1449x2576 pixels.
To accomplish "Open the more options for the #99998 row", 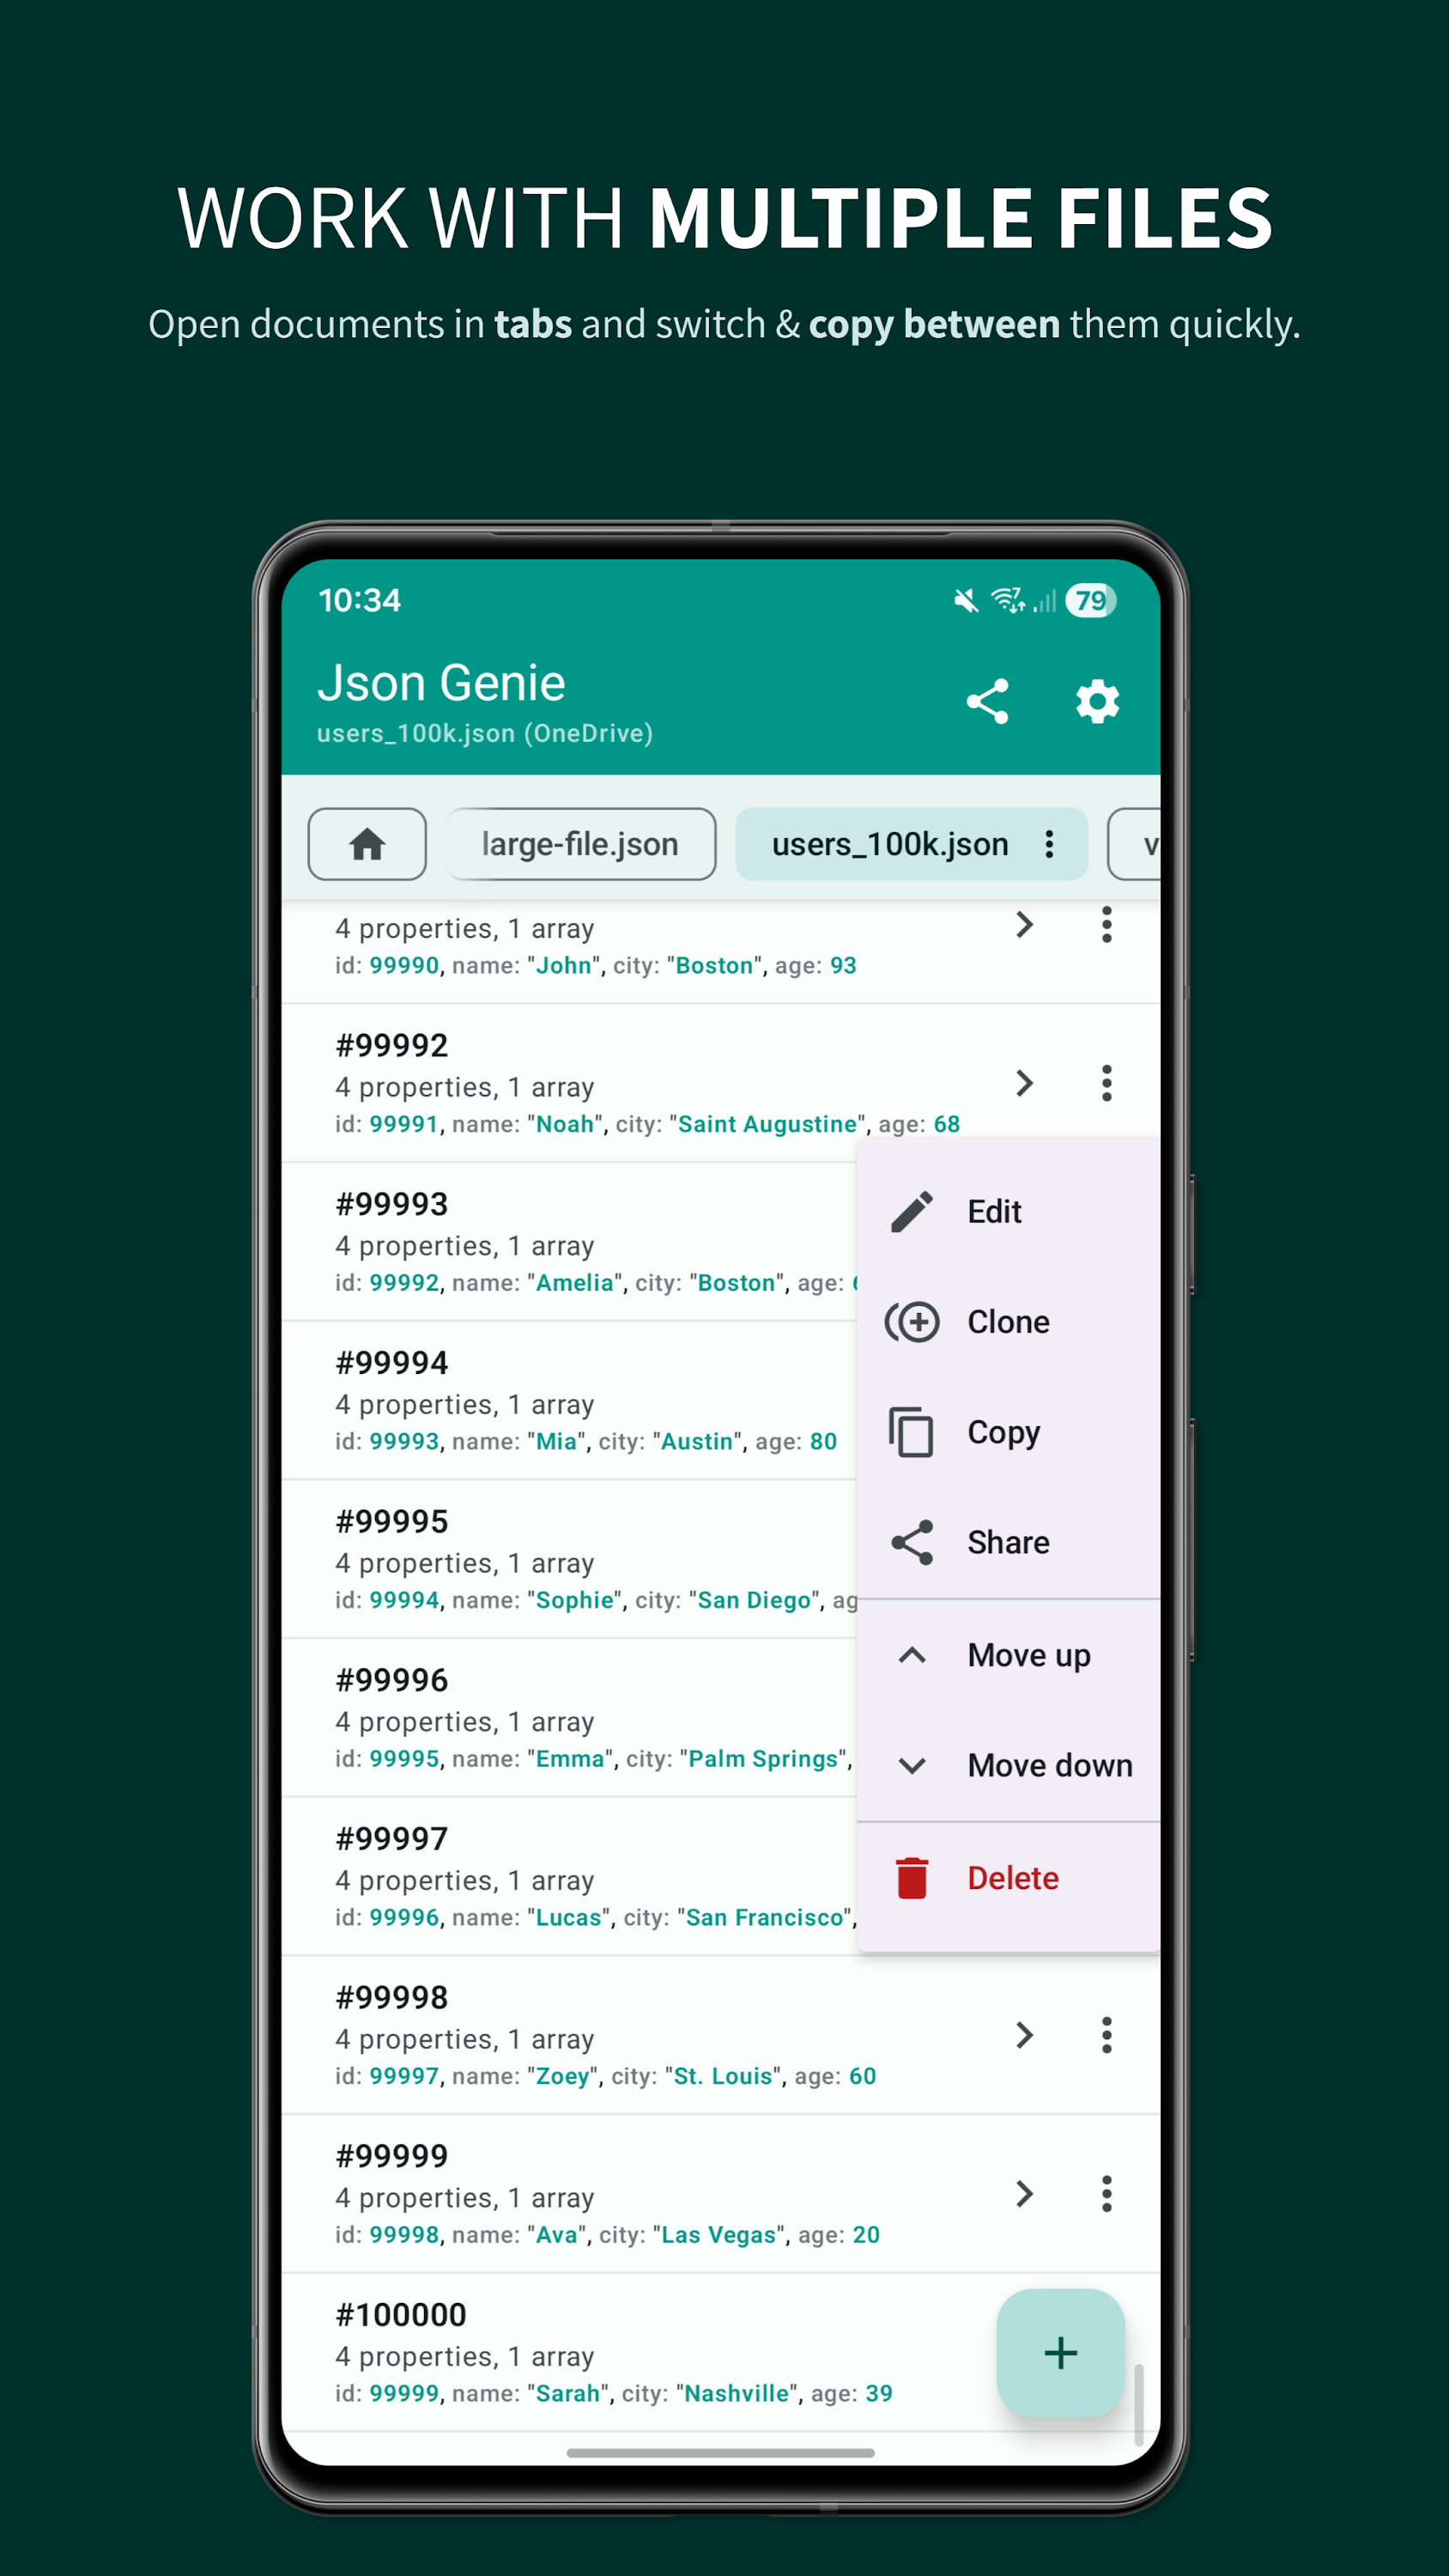I will (1106, 2035).
